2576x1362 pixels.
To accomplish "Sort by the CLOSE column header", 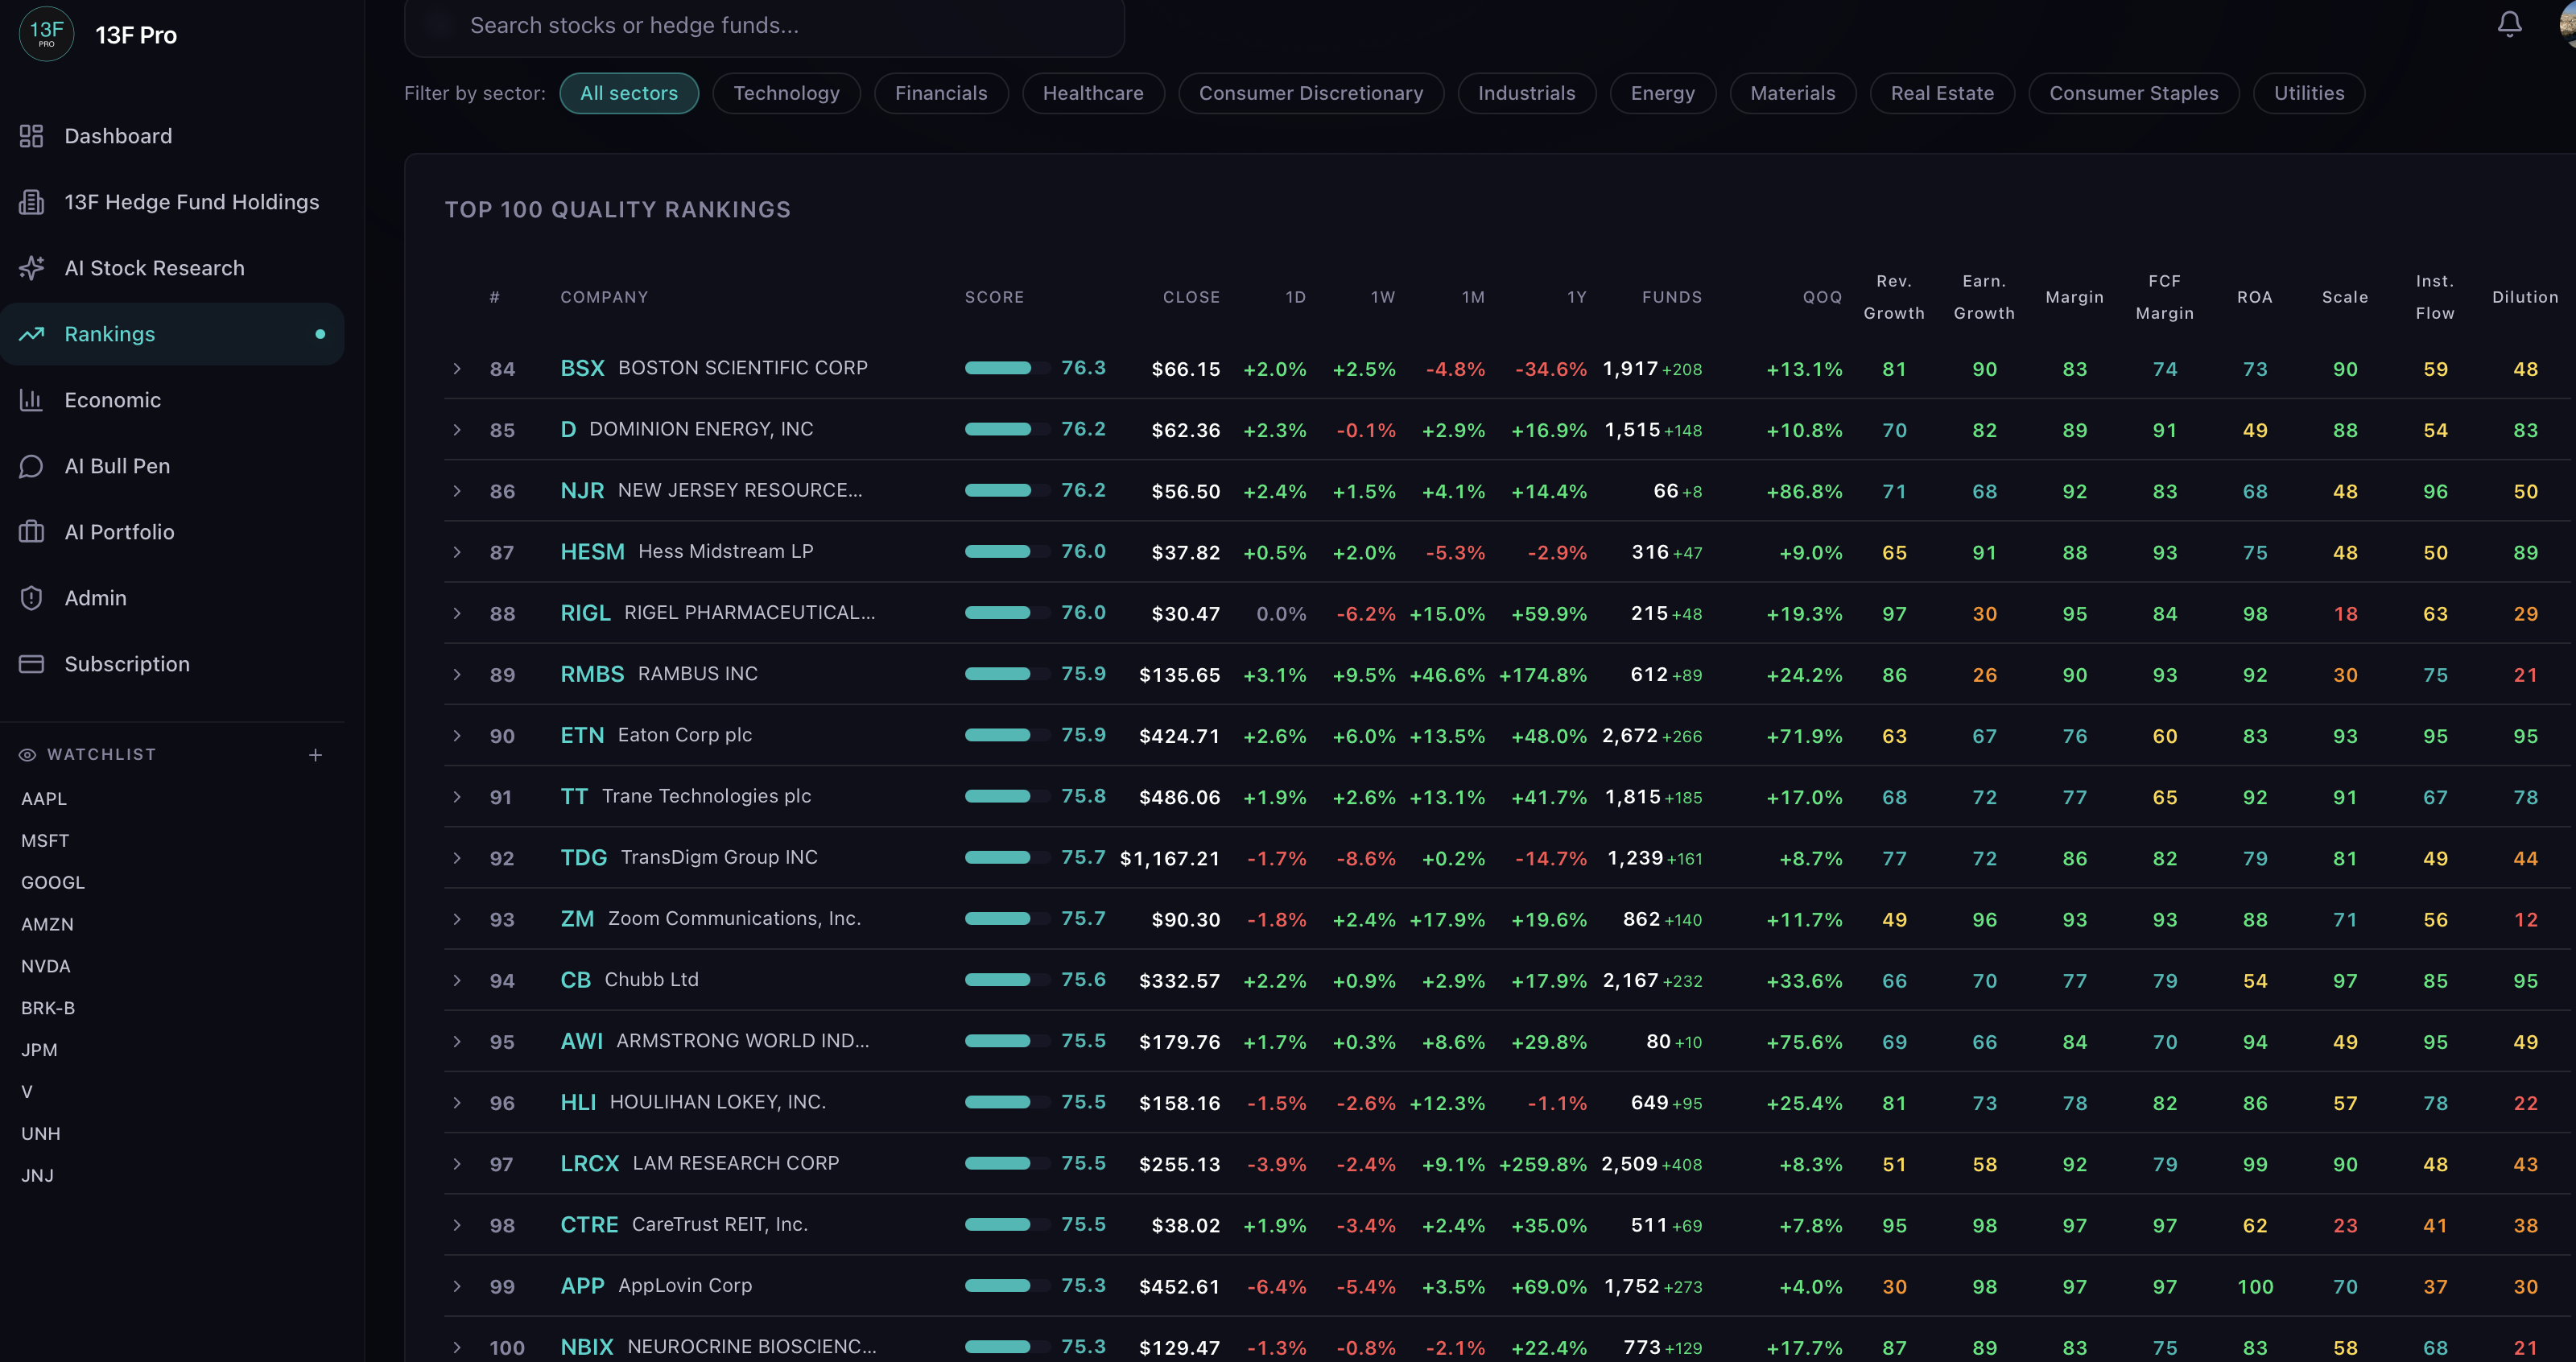I will (1191, 297).
